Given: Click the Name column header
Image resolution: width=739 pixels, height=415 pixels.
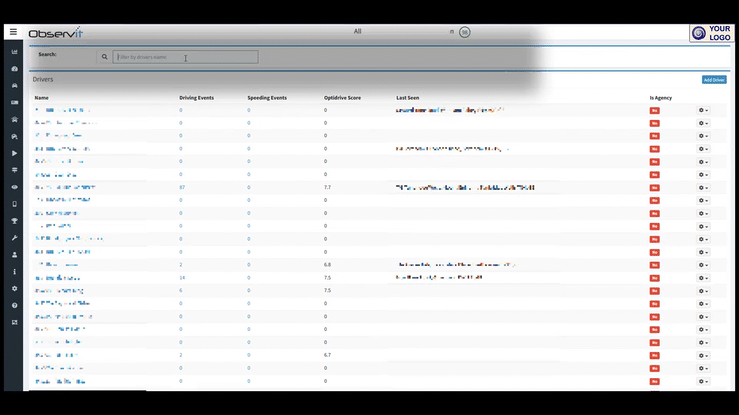Looking at the screenshot, I should pyautogui.click(x=41, y=98).
